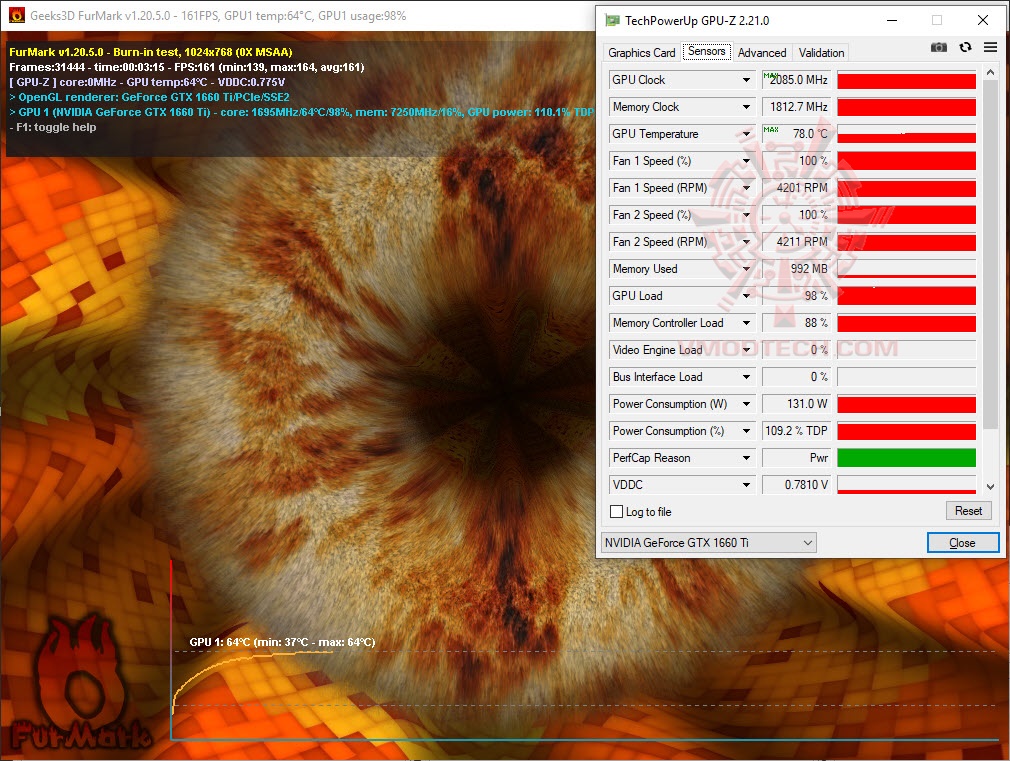
Task: Click the GPU Clock red history graph
Action: [906, 81]
